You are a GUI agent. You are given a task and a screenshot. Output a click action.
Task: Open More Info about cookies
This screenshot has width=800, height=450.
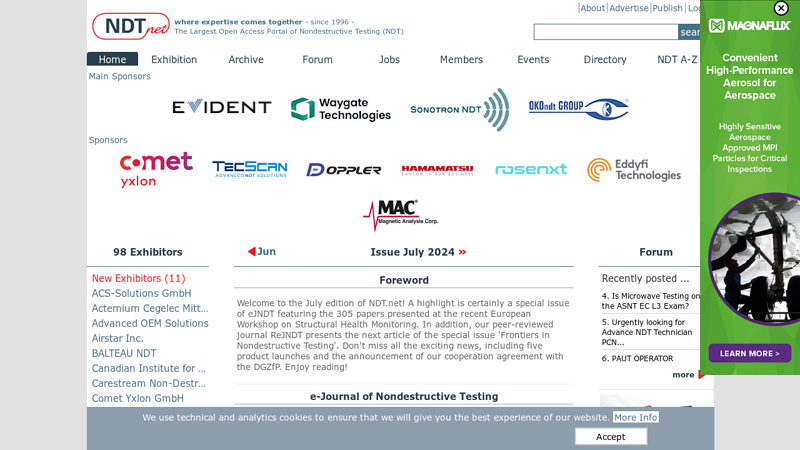click(635, 417)
